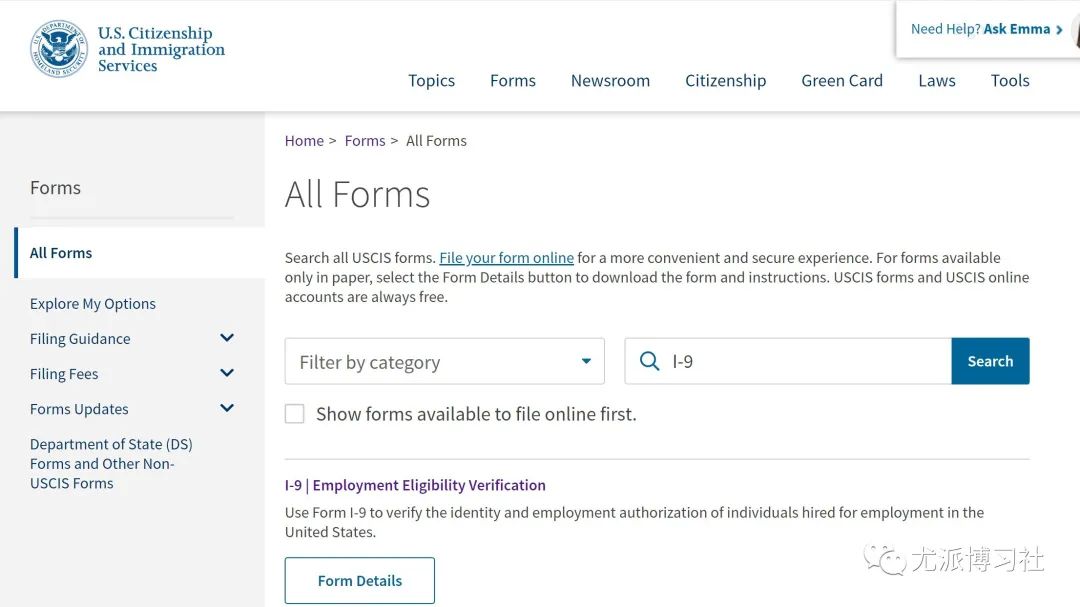This screenshot has width=1080, height=607.
Task: Open the Newsroom navigation item
Action: (x=610, y=81)
